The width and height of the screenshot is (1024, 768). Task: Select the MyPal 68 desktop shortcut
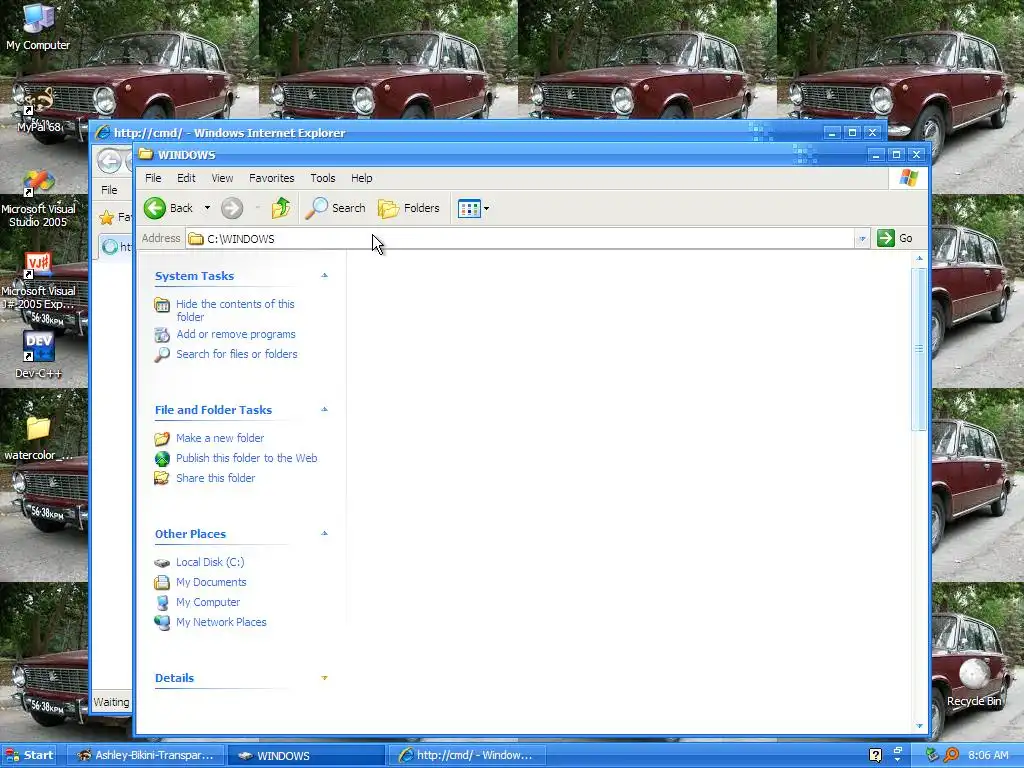[38, 110]
